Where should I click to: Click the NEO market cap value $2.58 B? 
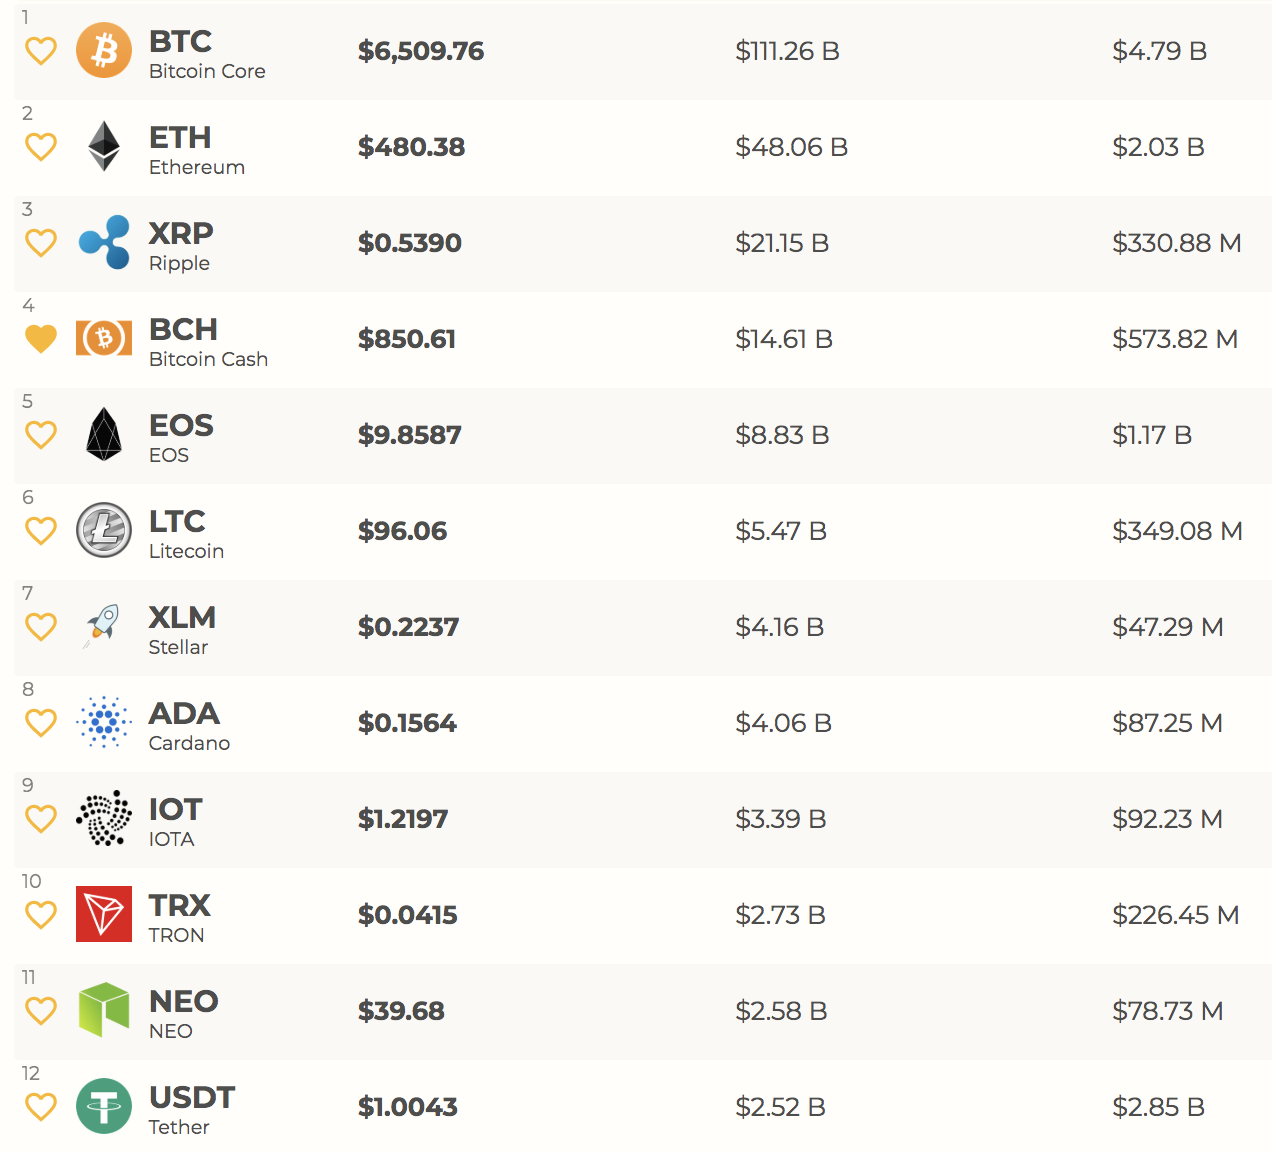(x=781, y=1010)
